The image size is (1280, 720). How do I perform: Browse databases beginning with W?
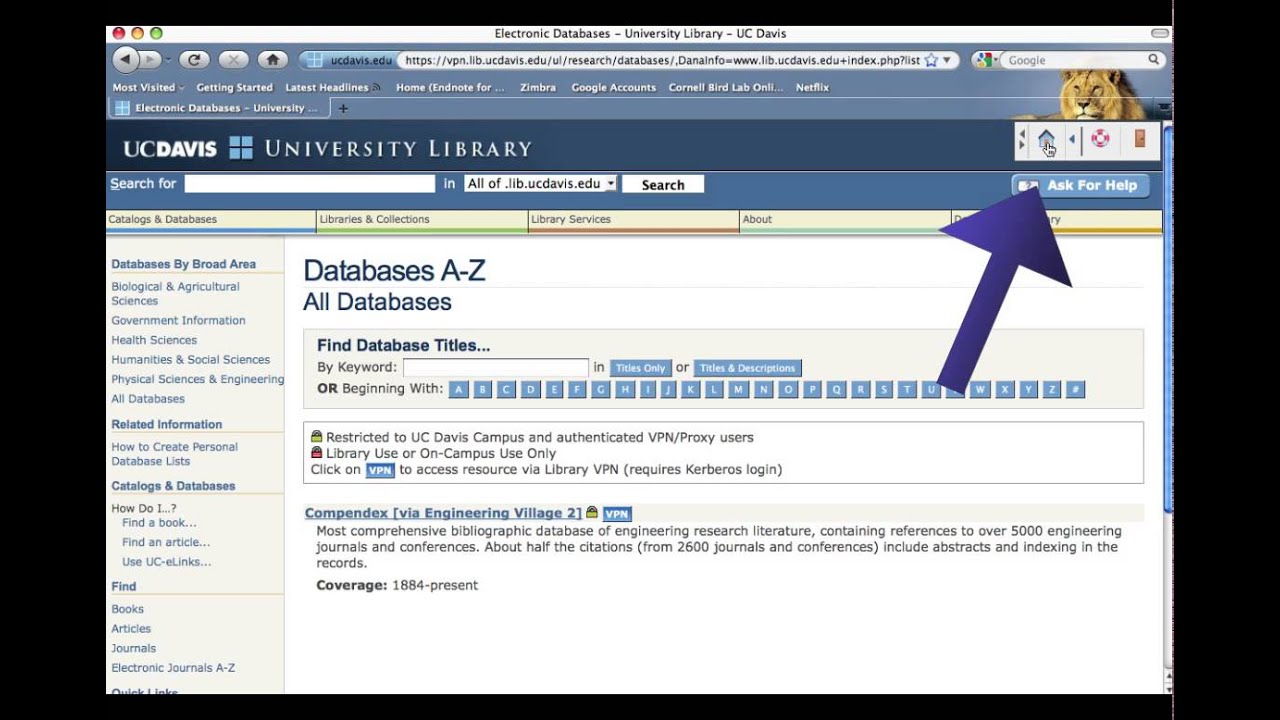pyautogui.click(x=980, y=390)
